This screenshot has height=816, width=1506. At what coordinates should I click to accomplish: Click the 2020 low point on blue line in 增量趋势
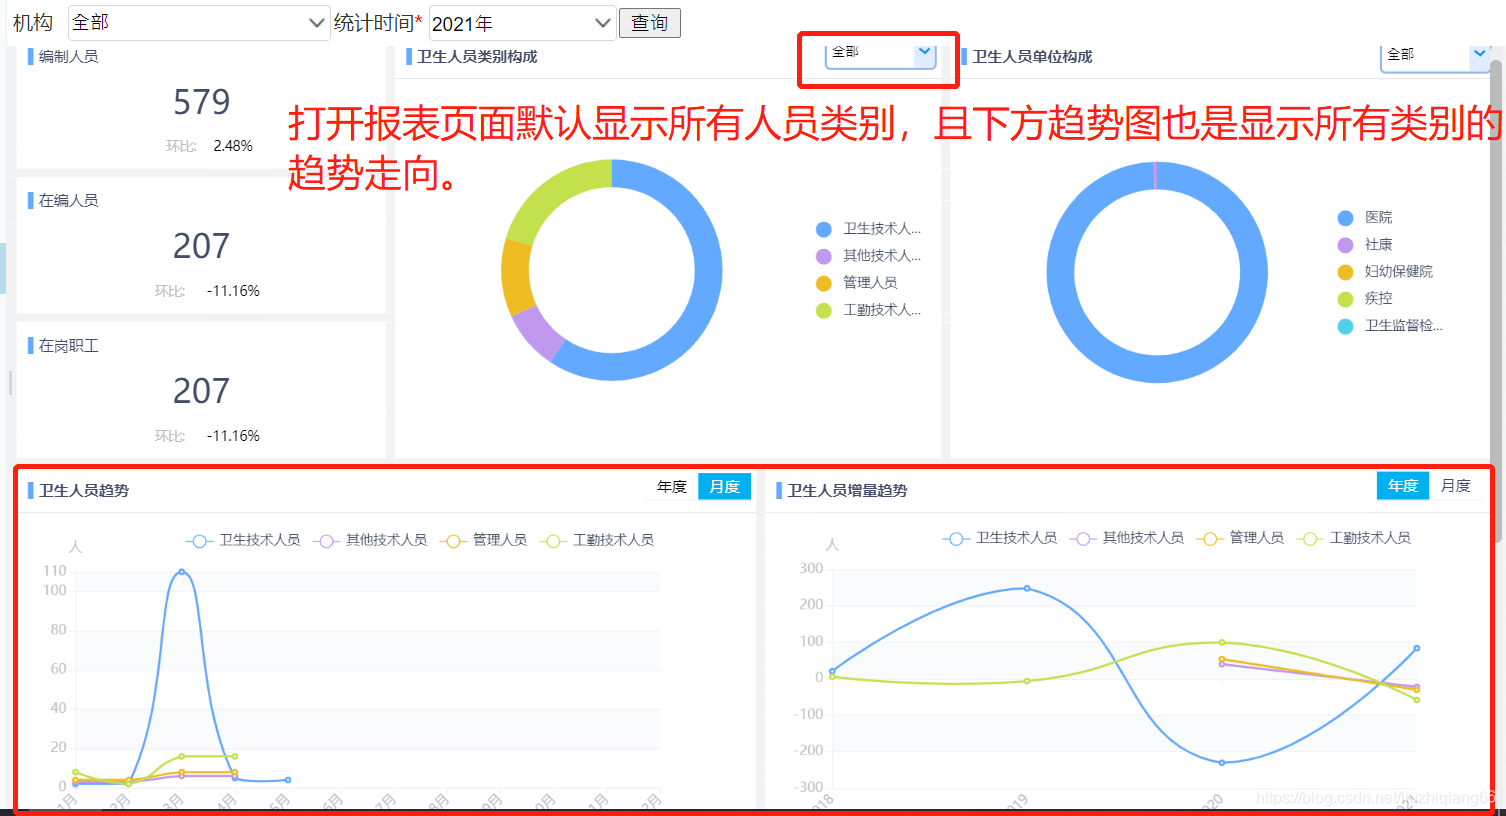pos(1222,763)
